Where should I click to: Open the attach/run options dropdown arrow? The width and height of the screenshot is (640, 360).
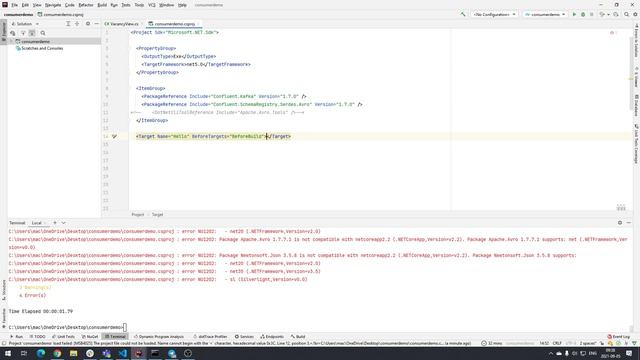608,14
